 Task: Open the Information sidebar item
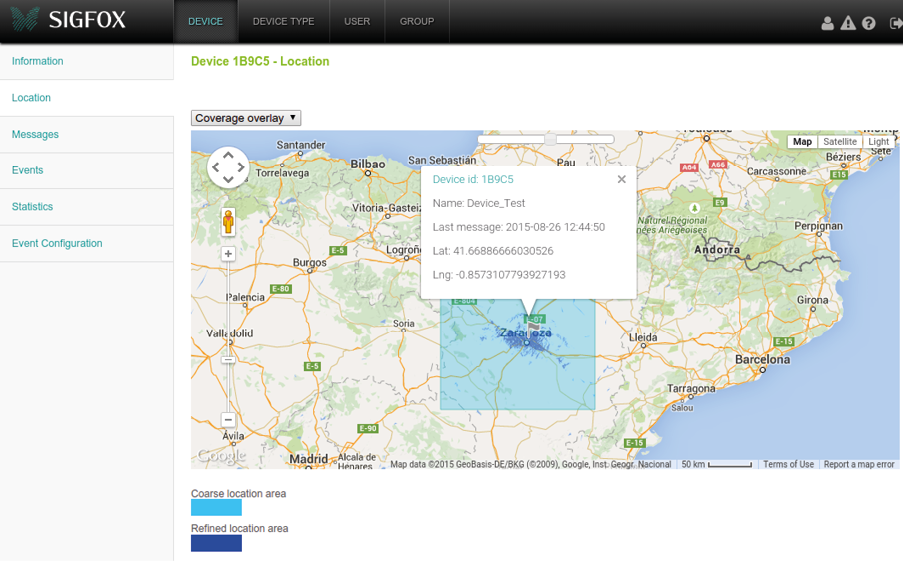click(86, 61)
